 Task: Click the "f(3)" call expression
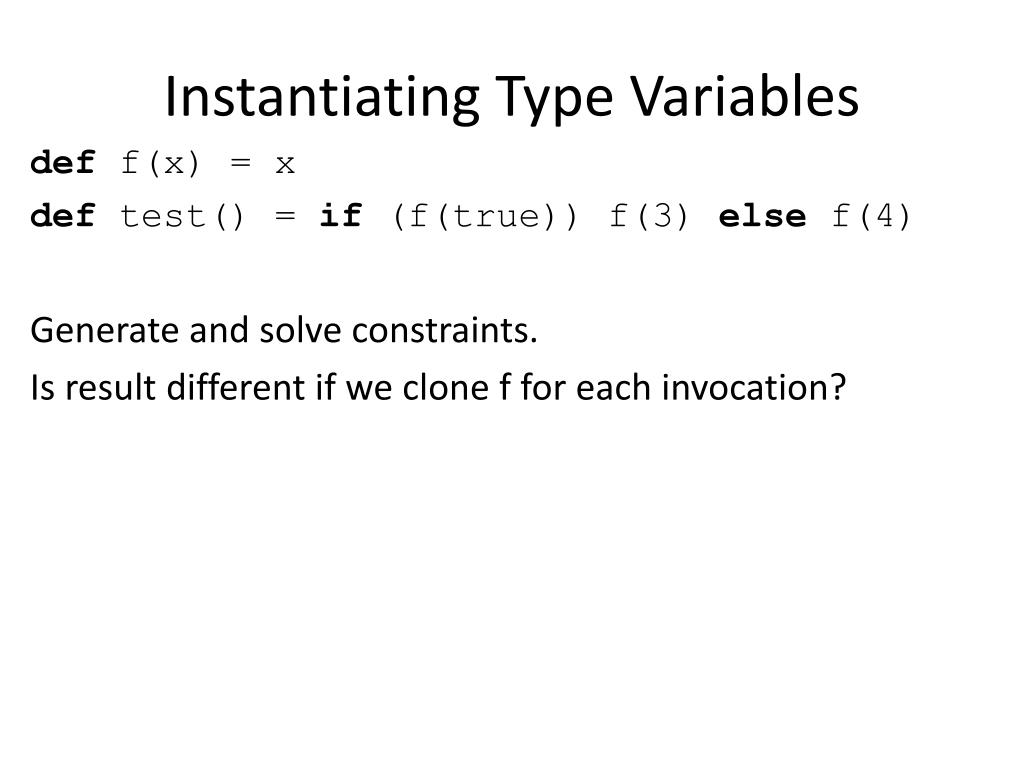pyautogui.click(x=649, y=217)
